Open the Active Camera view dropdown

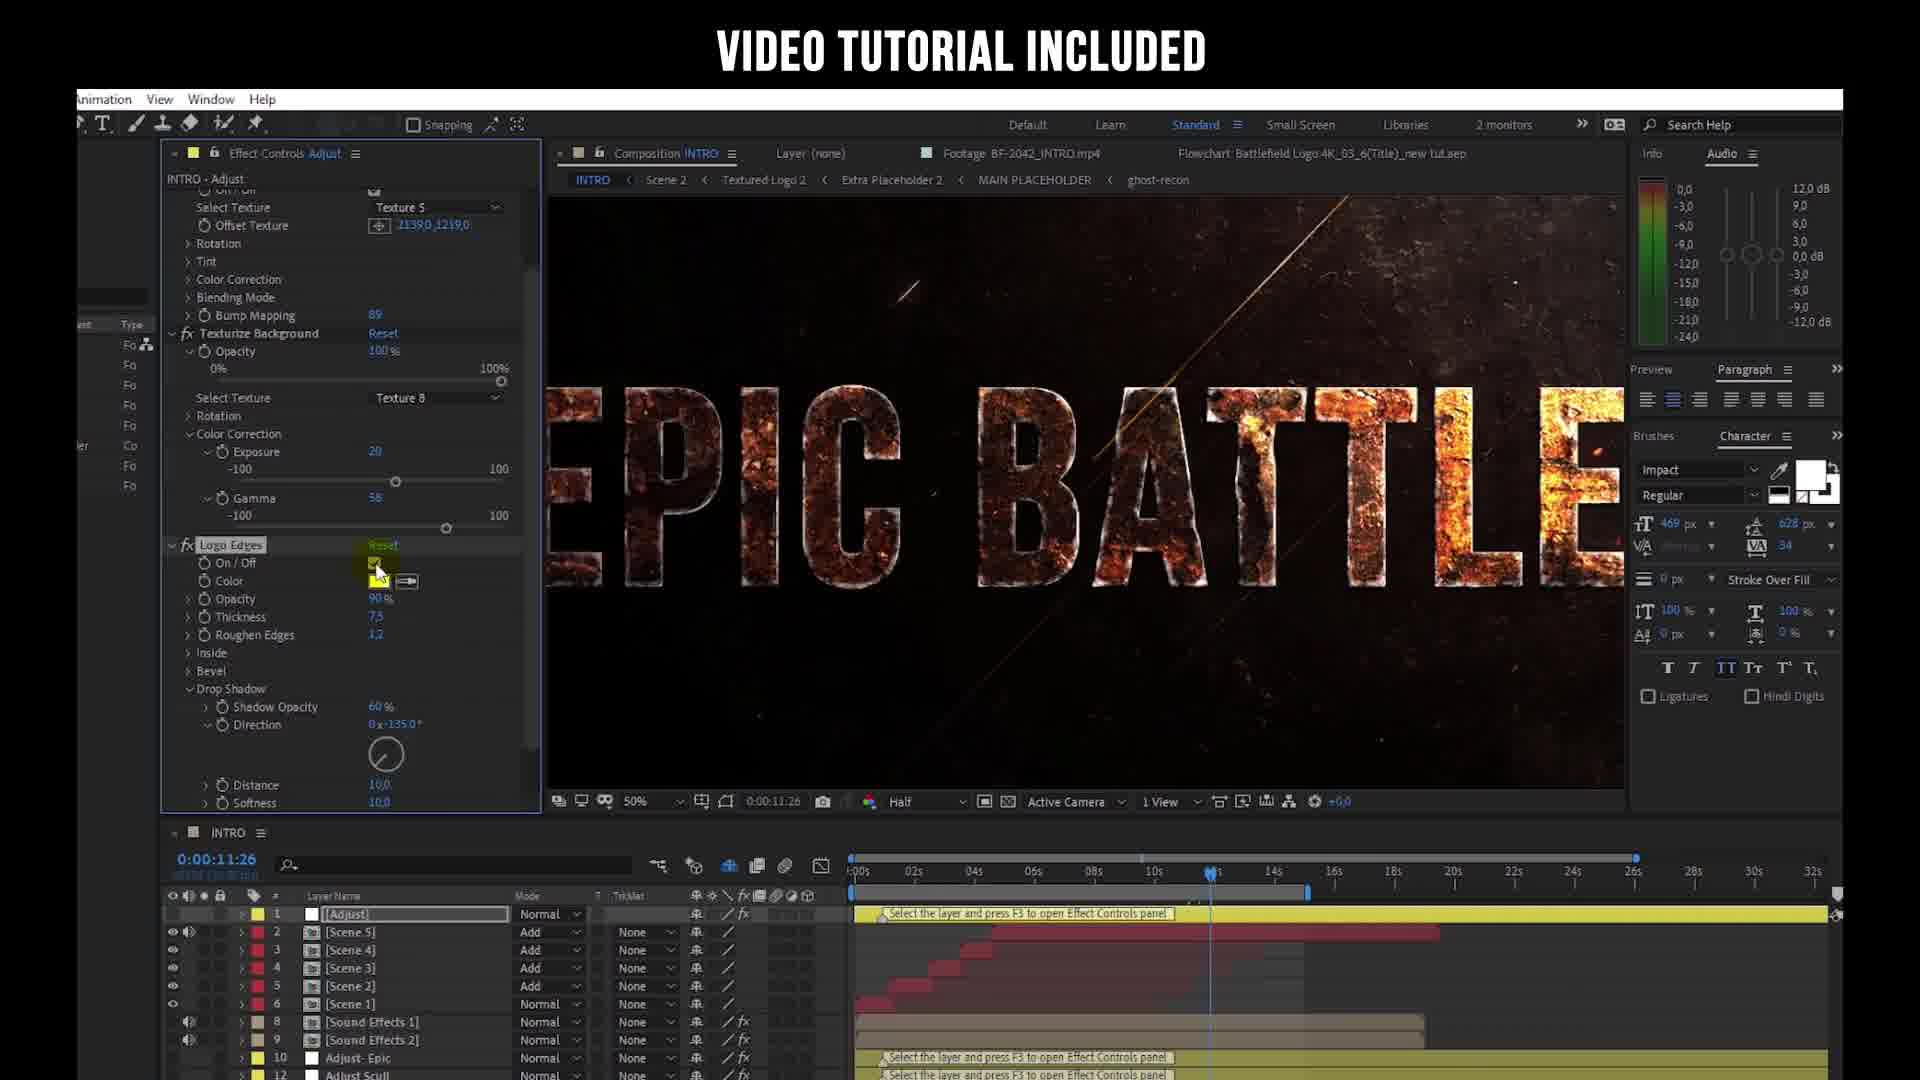tap(1076, 802)
